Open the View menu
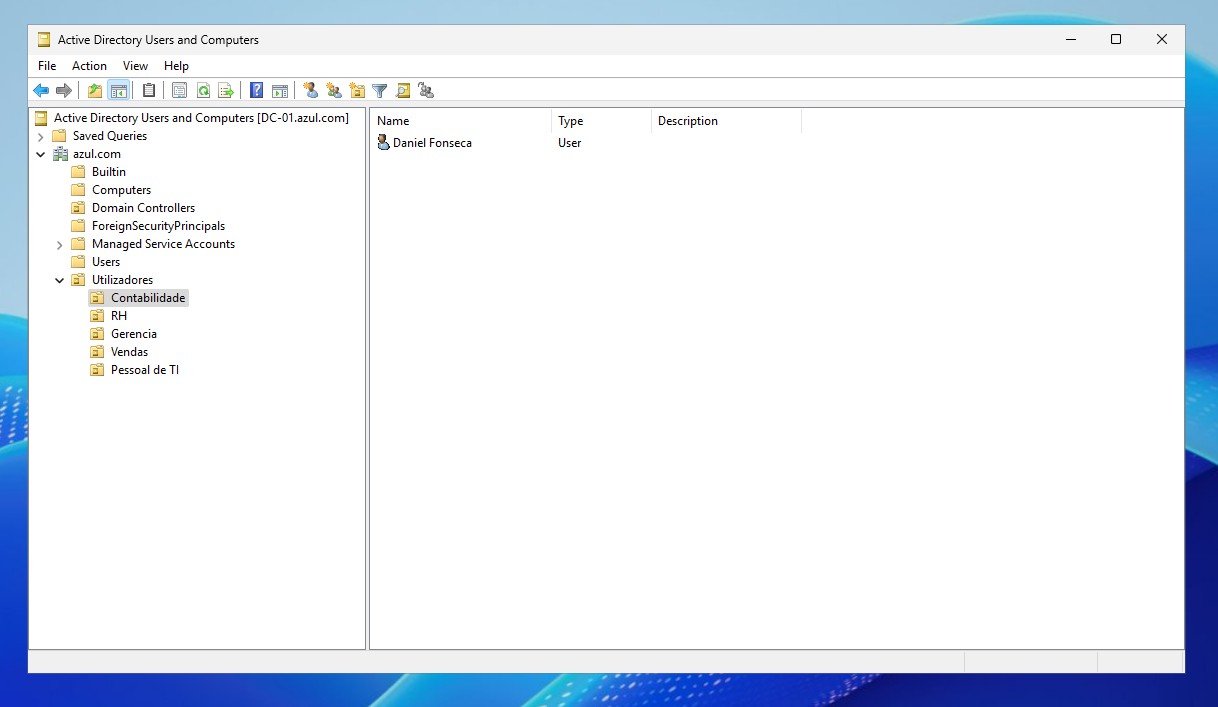Screen dimensions: 1218x707 point(135,66)
